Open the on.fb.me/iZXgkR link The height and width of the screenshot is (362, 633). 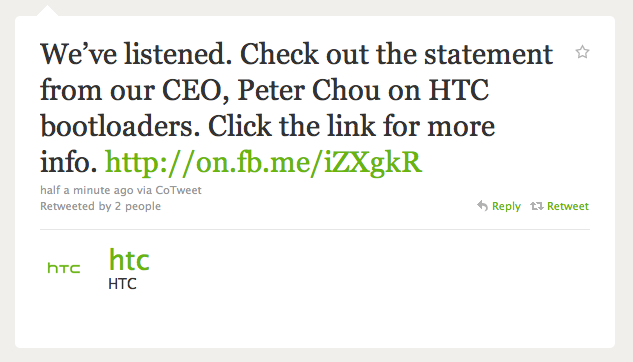[263, 162]
